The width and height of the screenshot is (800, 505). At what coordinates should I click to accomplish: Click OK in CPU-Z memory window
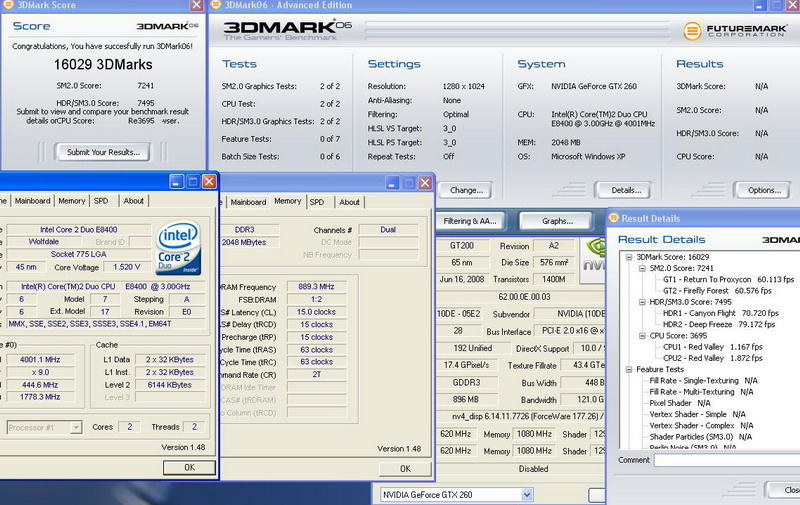(x=405, y=469)
